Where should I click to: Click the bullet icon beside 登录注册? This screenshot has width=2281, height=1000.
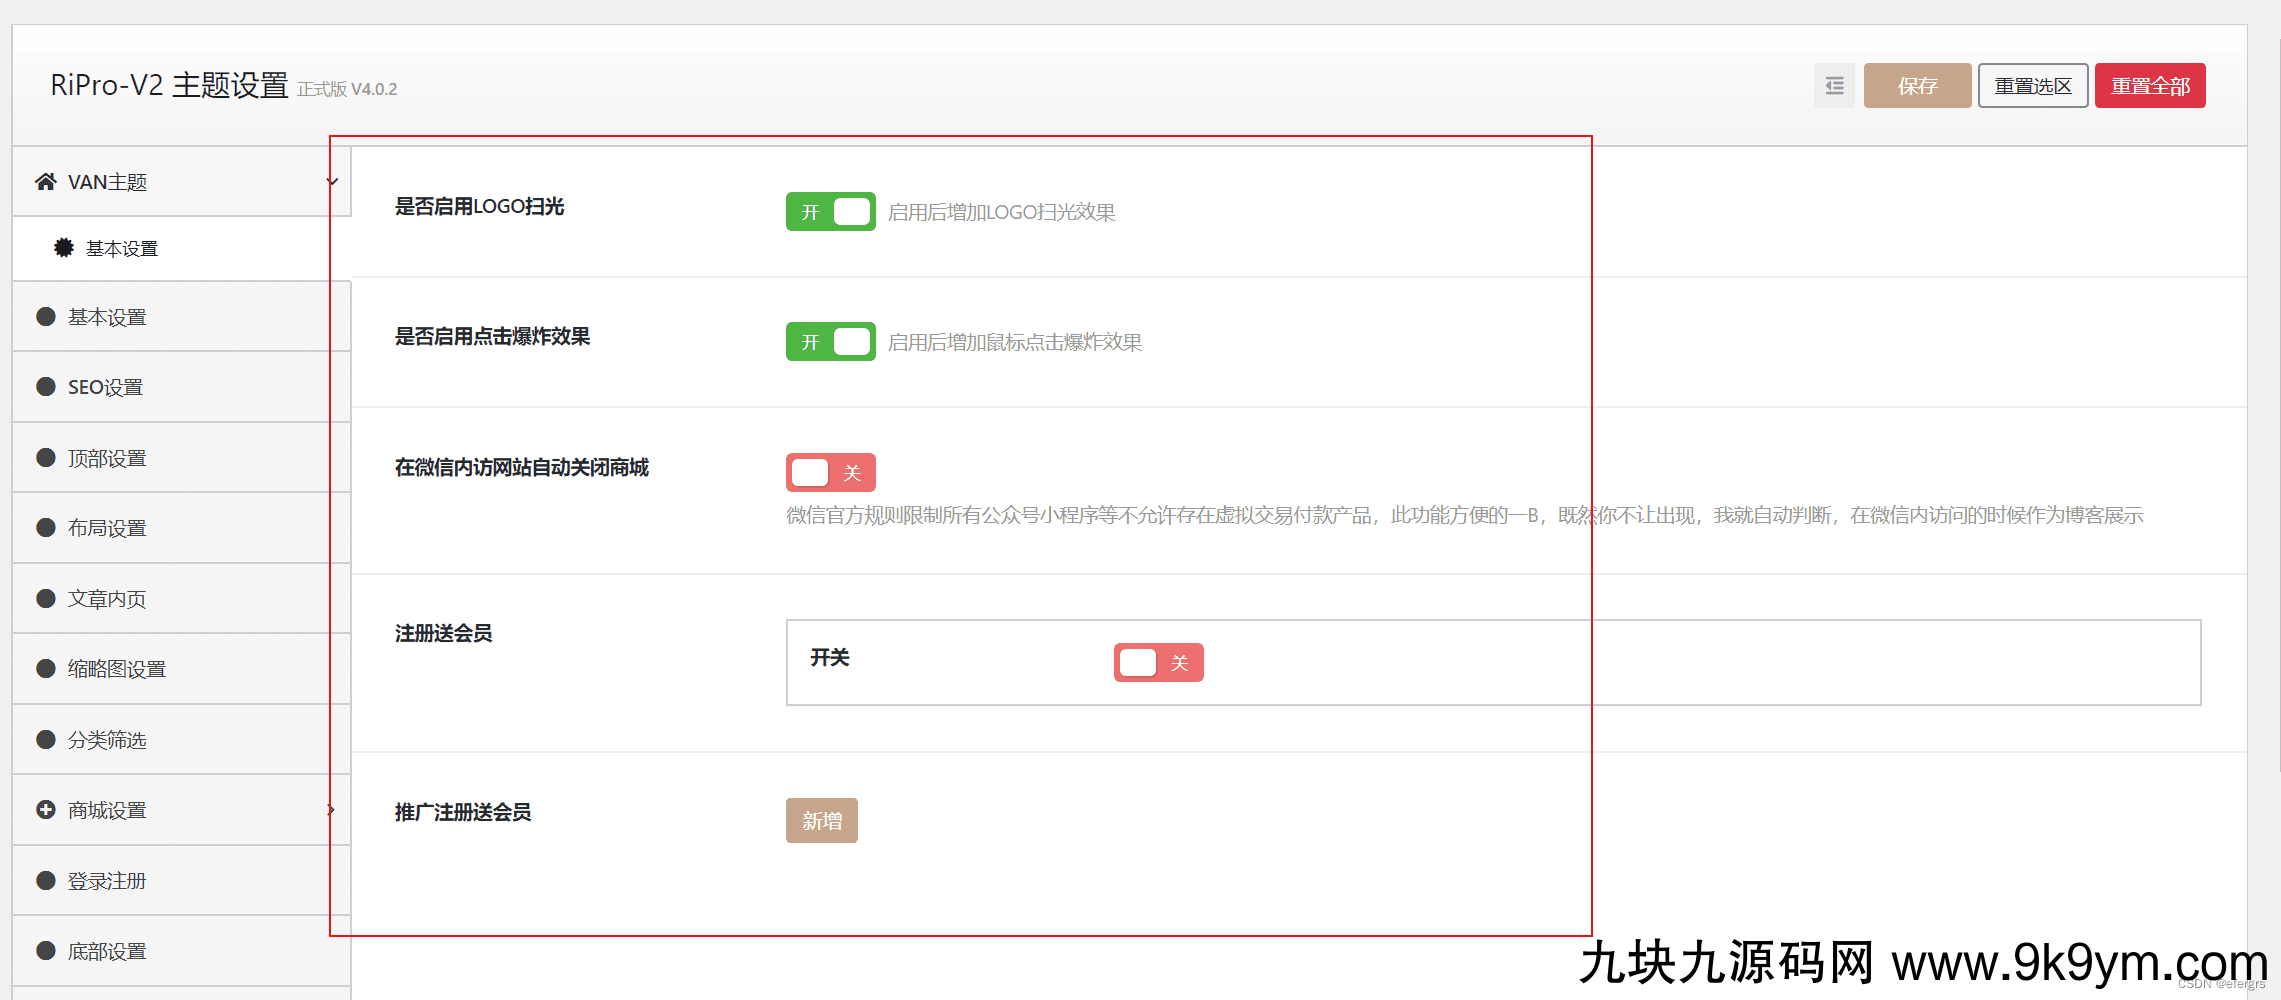pos(46,881)
